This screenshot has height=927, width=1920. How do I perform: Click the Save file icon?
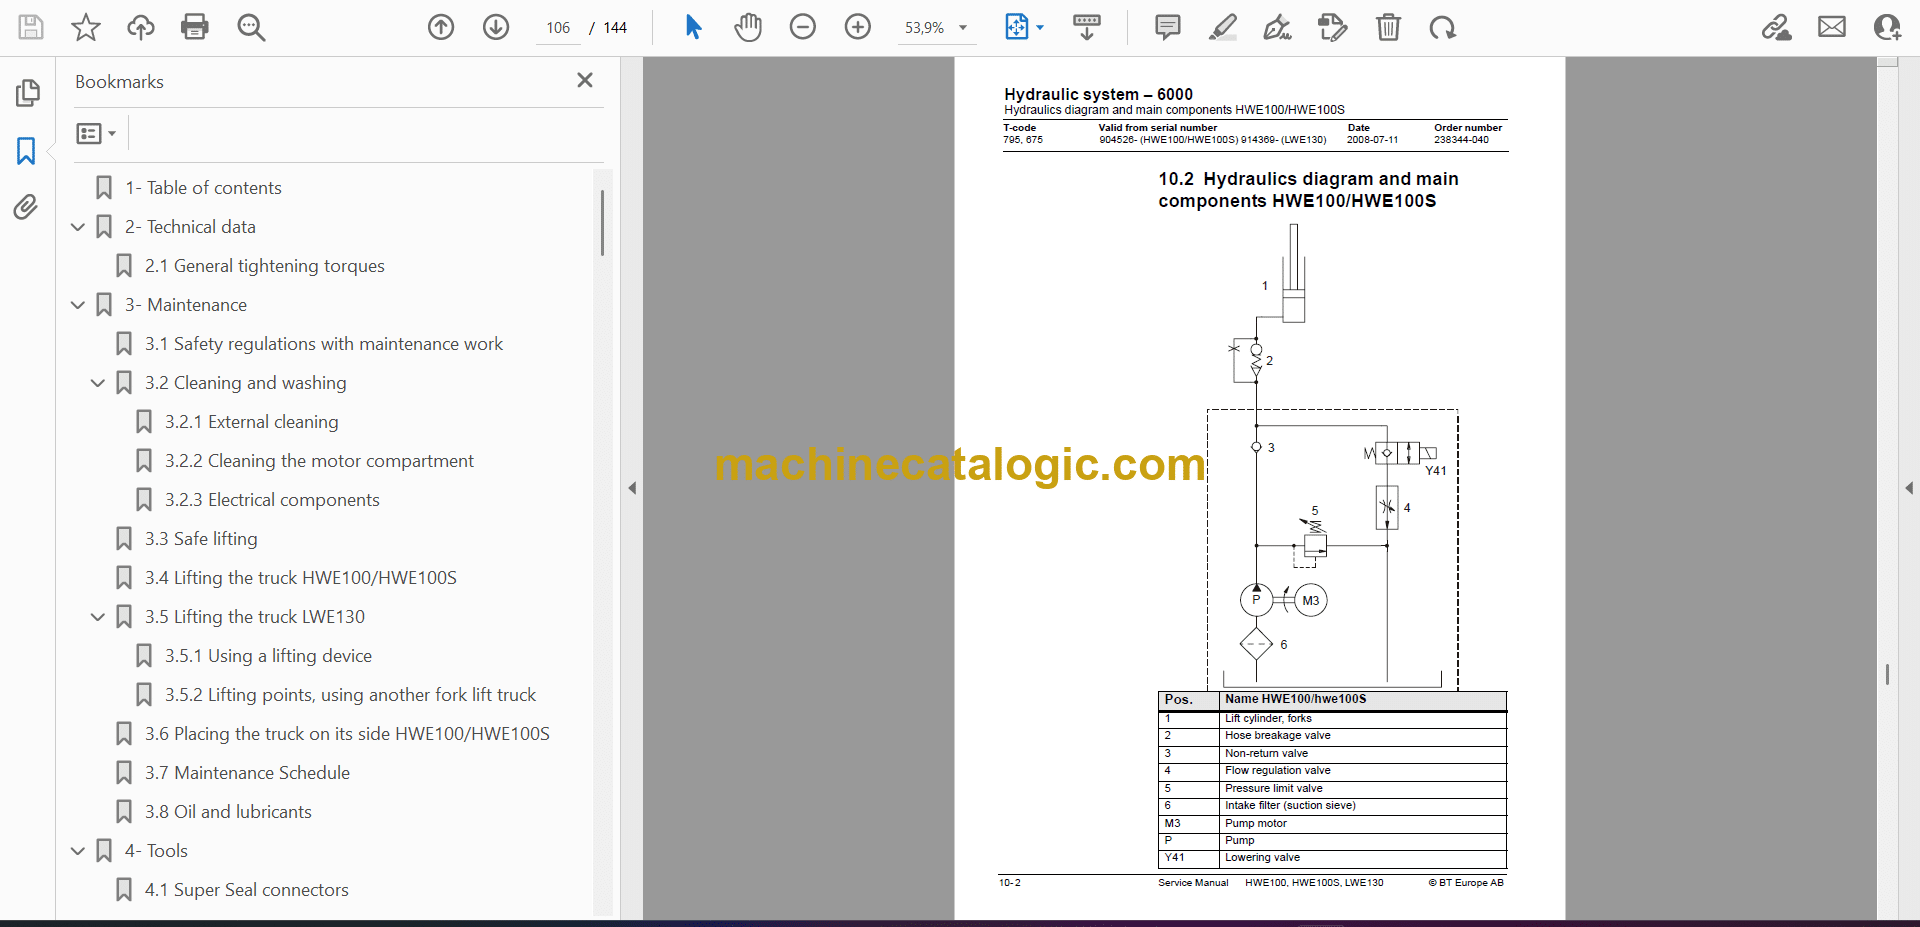31,27
